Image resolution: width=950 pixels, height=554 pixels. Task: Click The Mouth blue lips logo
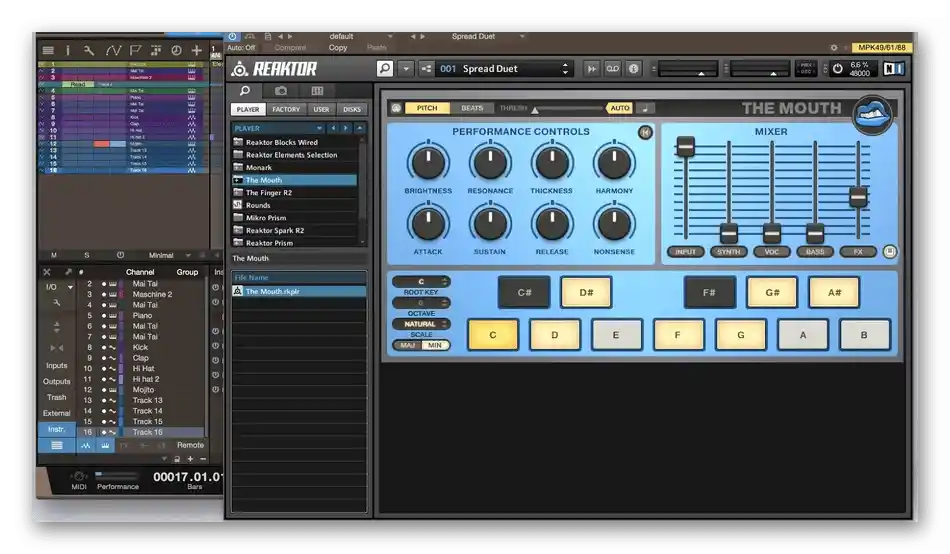click(872, 114)
